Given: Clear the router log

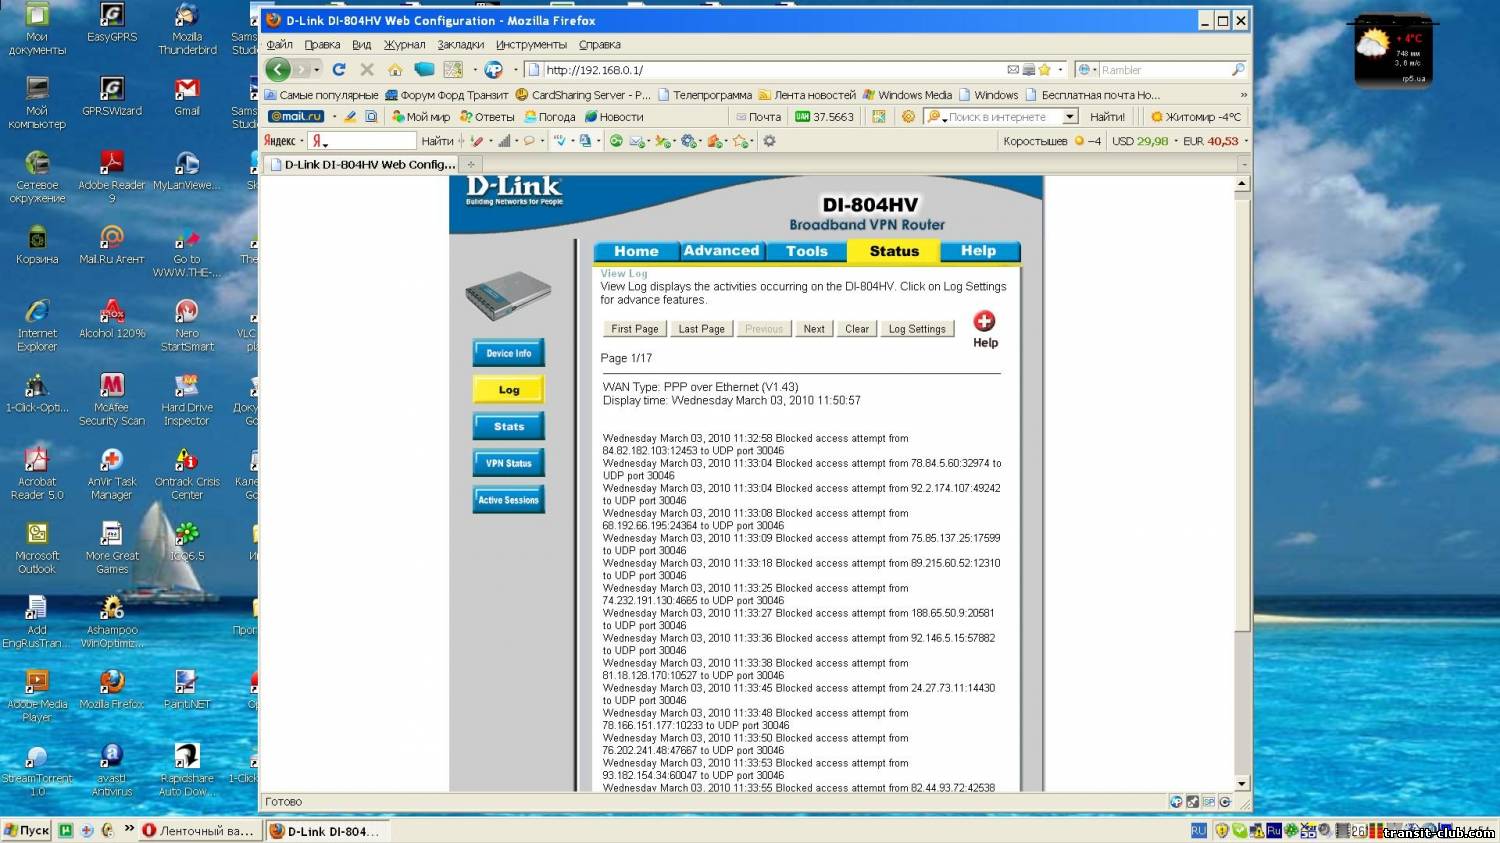Looking at the screenshot, I should 857,329.
